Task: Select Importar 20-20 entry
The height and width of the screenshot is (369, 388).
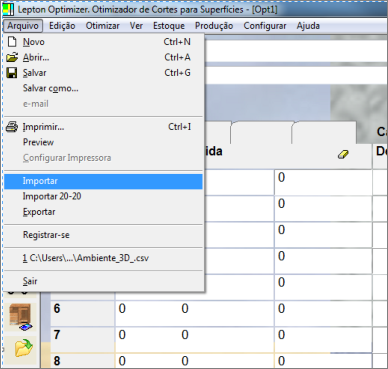Action: coord(103,196)
